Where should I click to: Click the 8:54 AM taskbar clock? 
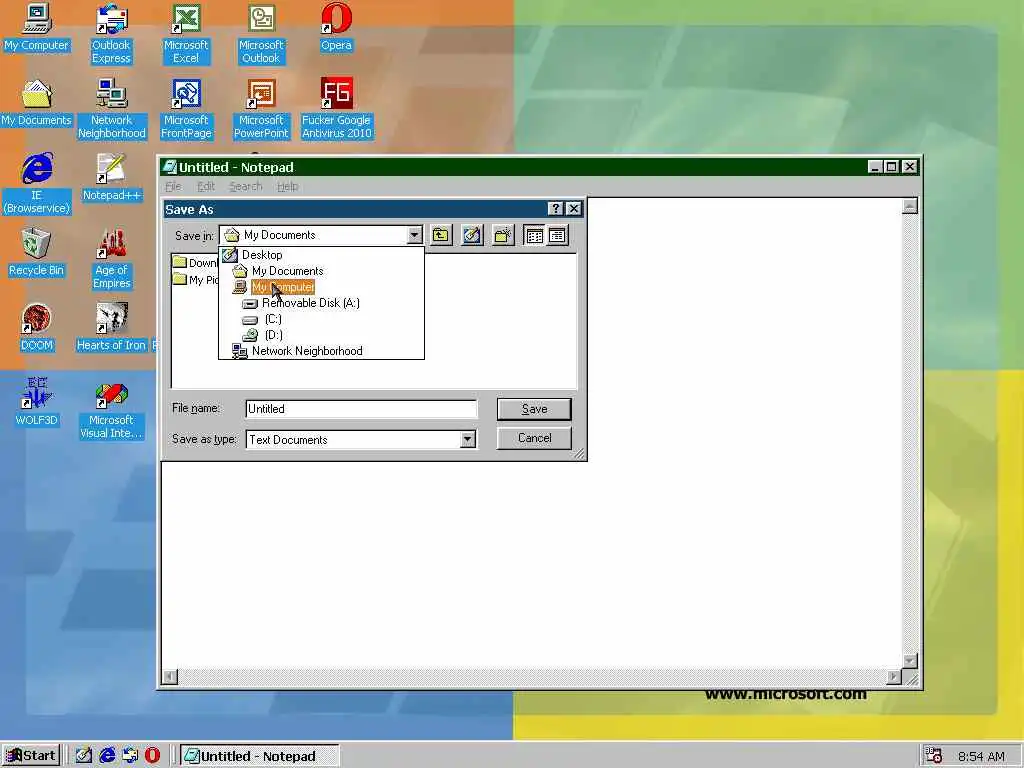(981, 756)
